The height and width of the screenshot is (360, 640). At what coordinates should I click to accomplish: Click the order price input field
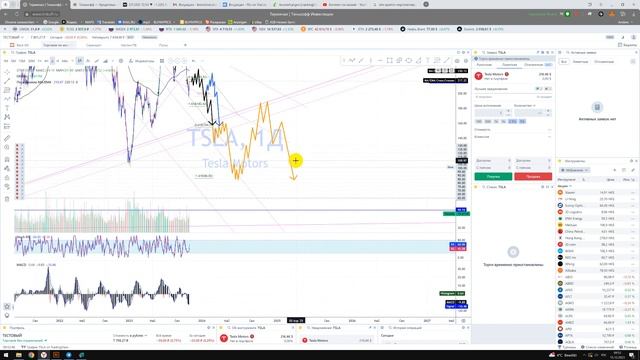[490, 112]
